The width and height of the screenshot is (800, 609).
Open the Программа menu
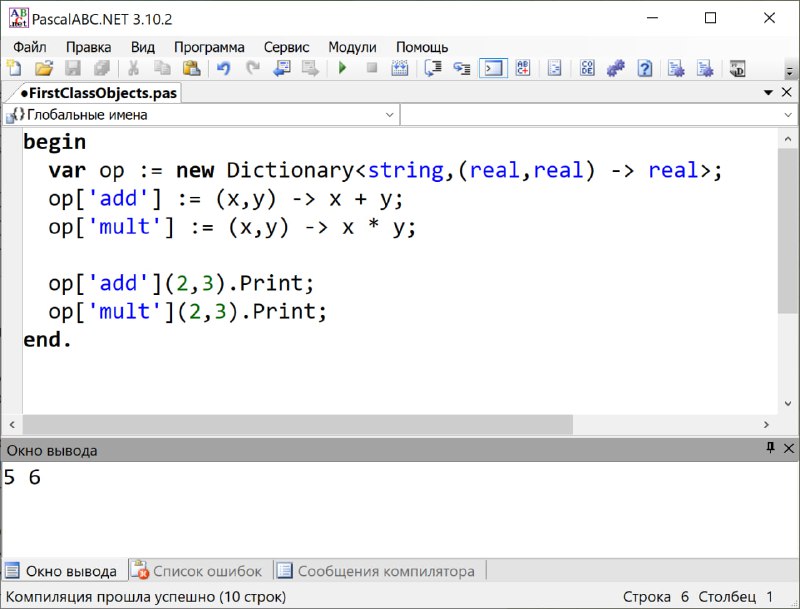point(209,47)
